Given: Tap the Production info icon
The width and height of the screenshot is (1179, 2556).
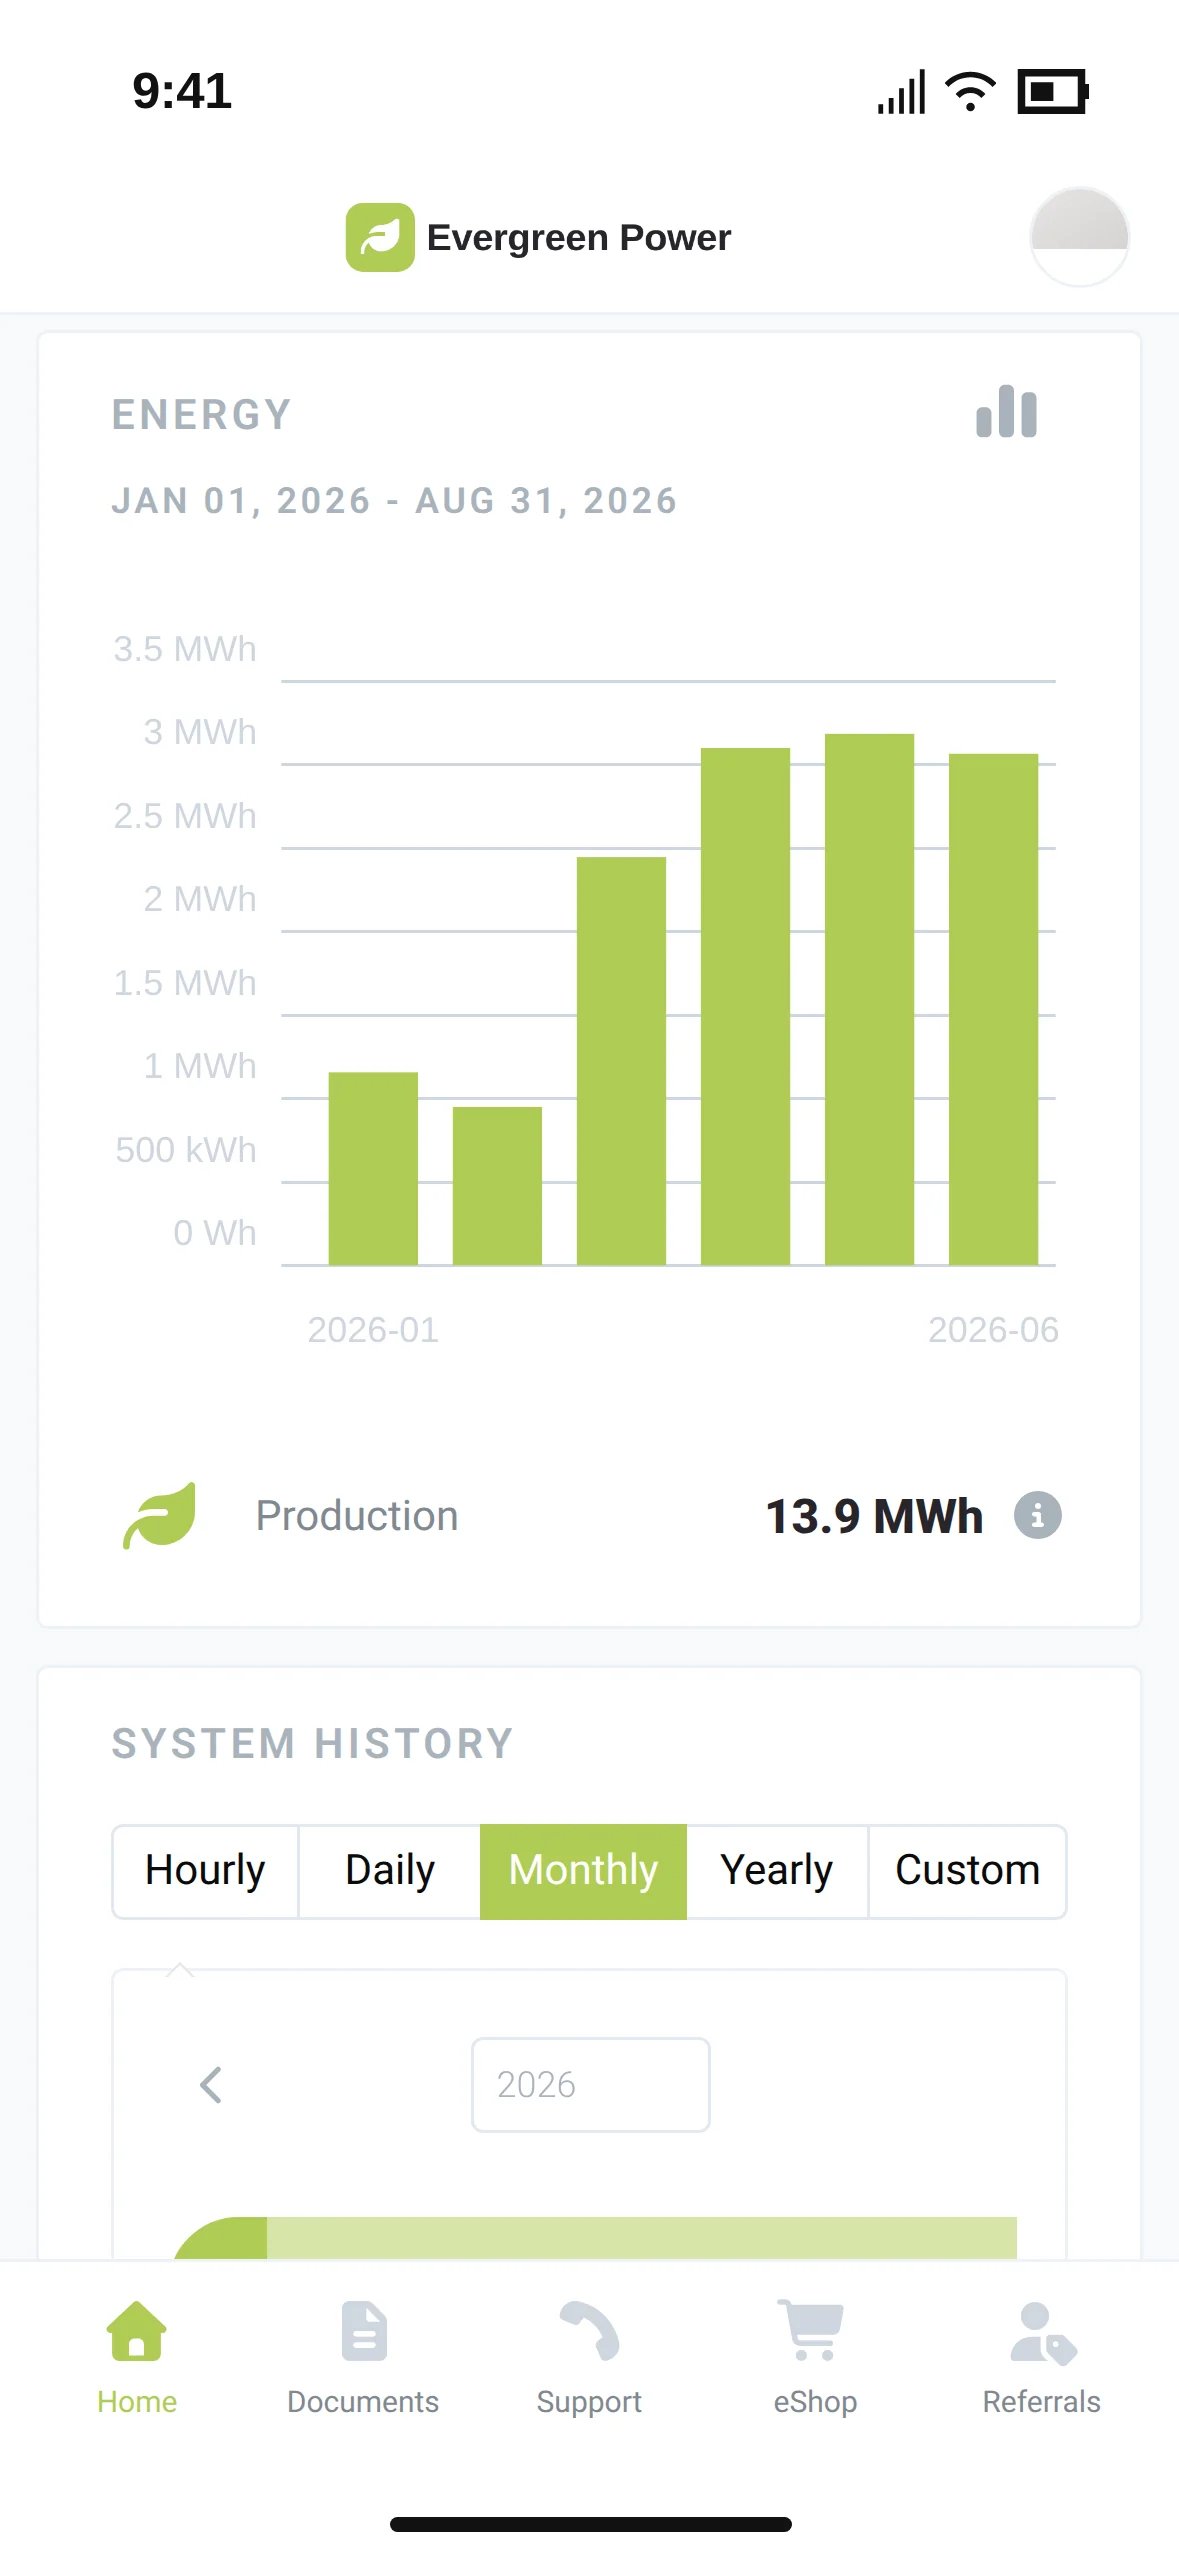Looking at the screenshot, I should tap(1037, 1515).
